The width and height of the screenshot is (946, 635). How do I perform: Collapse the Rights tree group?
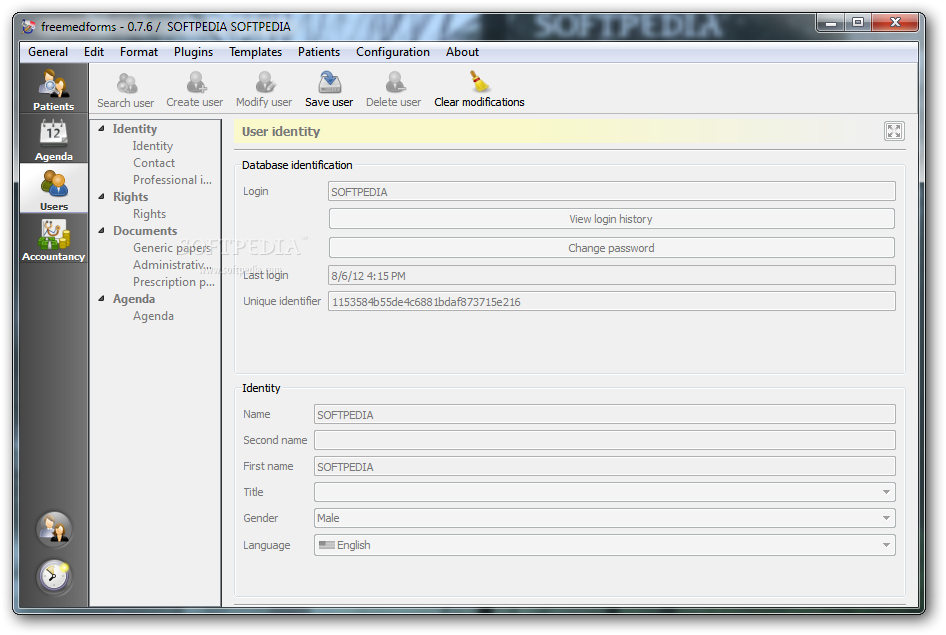pyautogui.click(x=101, y=197)
